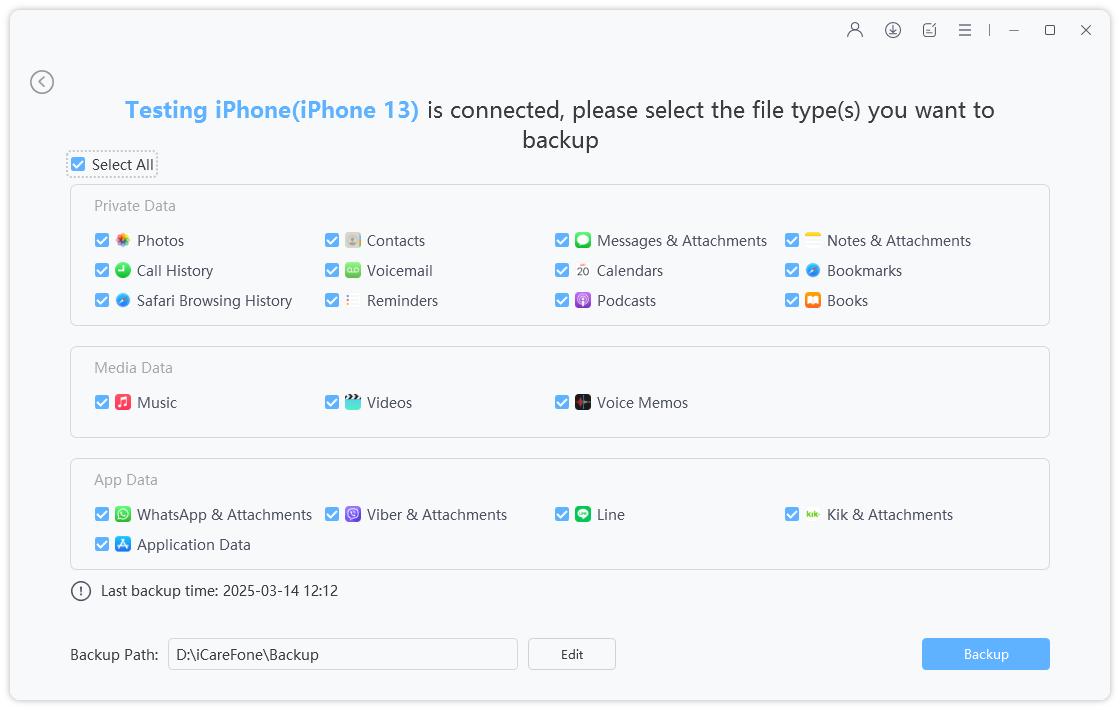Click the Viber icon
Screen dimensions: 1120x710
tap(353, 514)
